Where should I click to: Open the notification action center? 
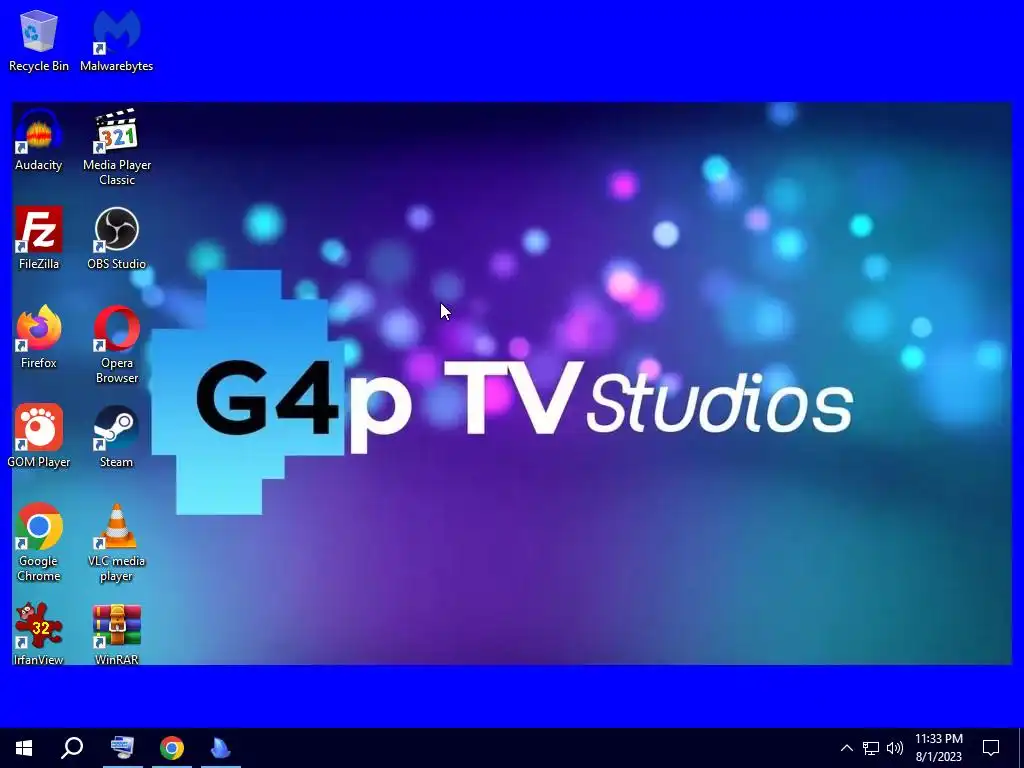tap(991, 748)
